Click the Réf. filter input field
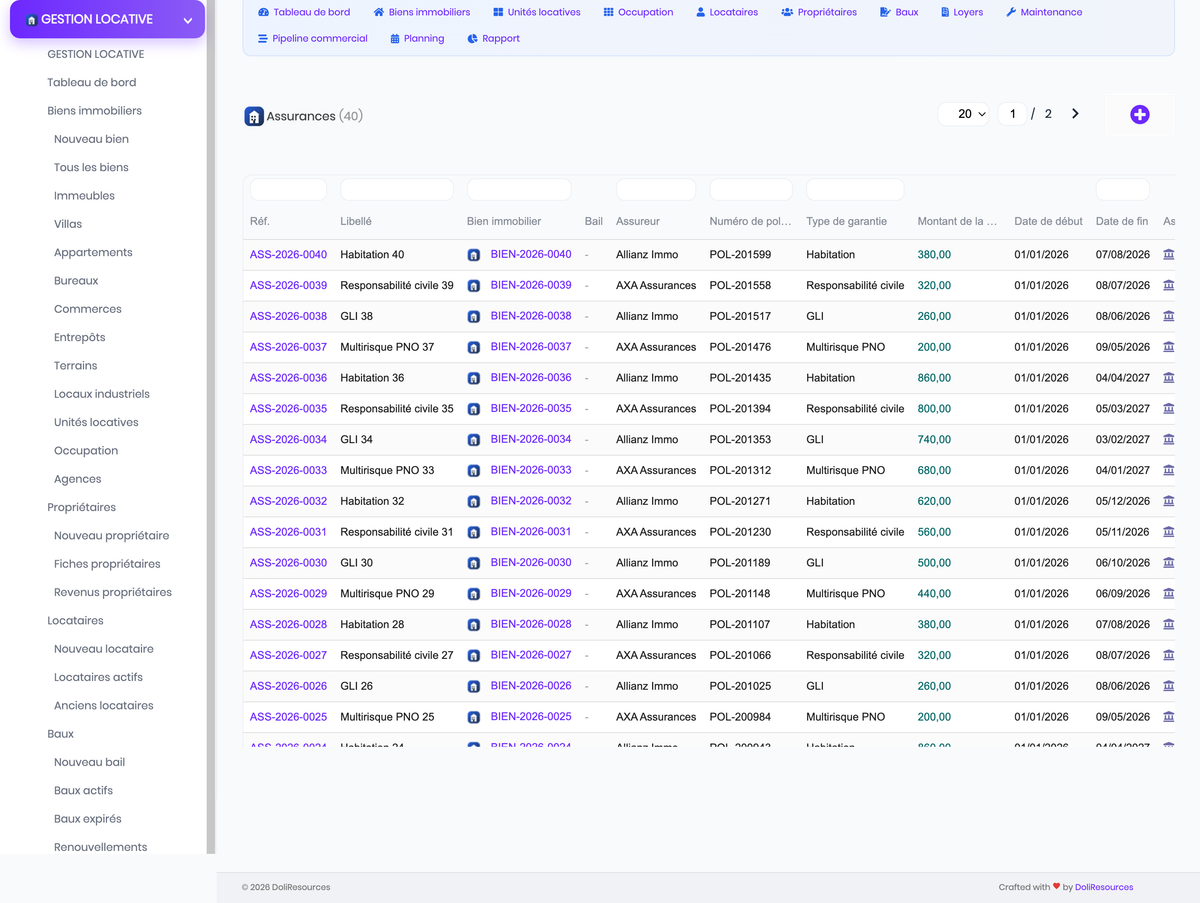Screen dimensions: 1200x903 [288, 190]
